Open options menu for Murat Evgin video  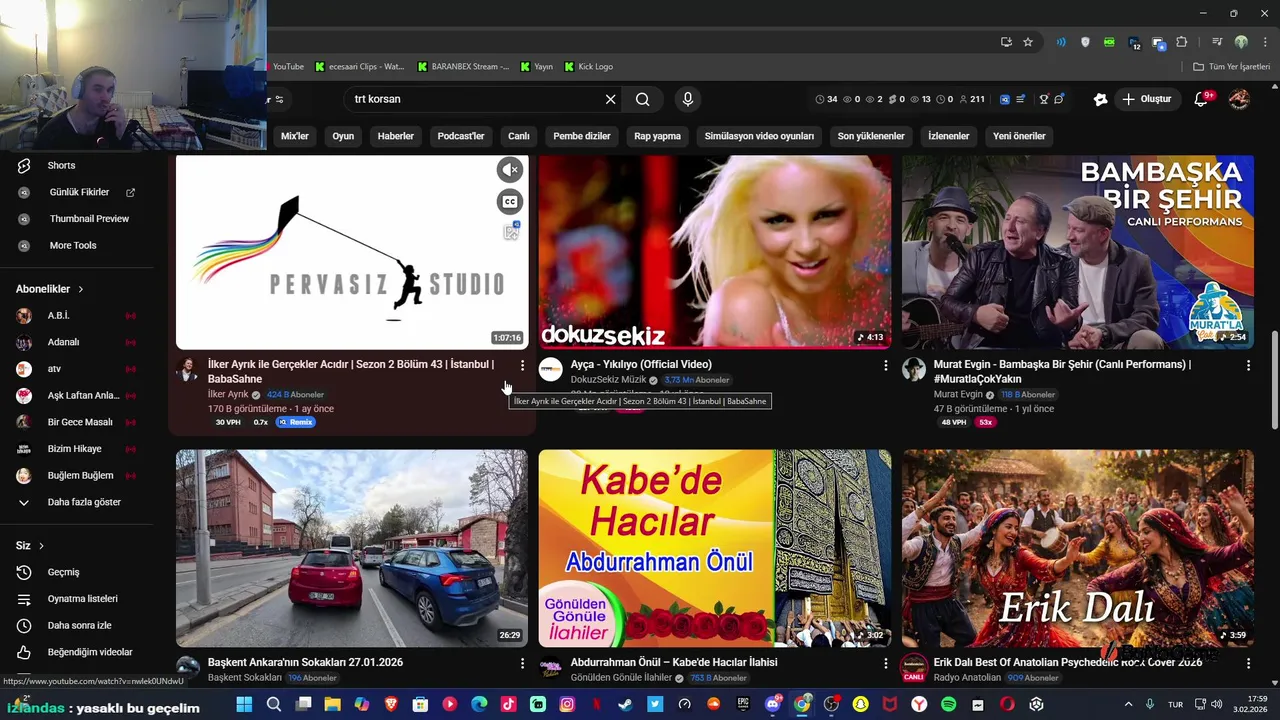pos(1248,366)
